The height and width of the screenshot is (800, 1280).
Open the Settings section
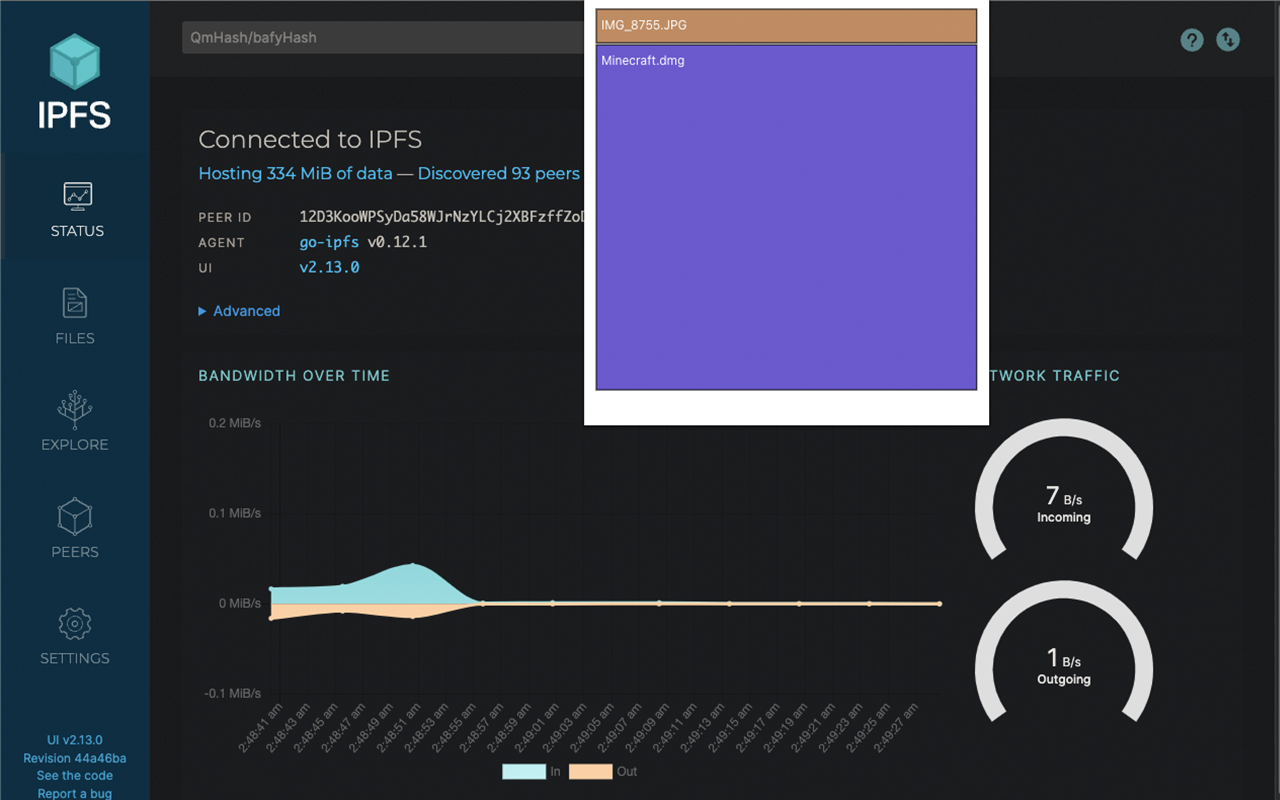click(75, 634)
